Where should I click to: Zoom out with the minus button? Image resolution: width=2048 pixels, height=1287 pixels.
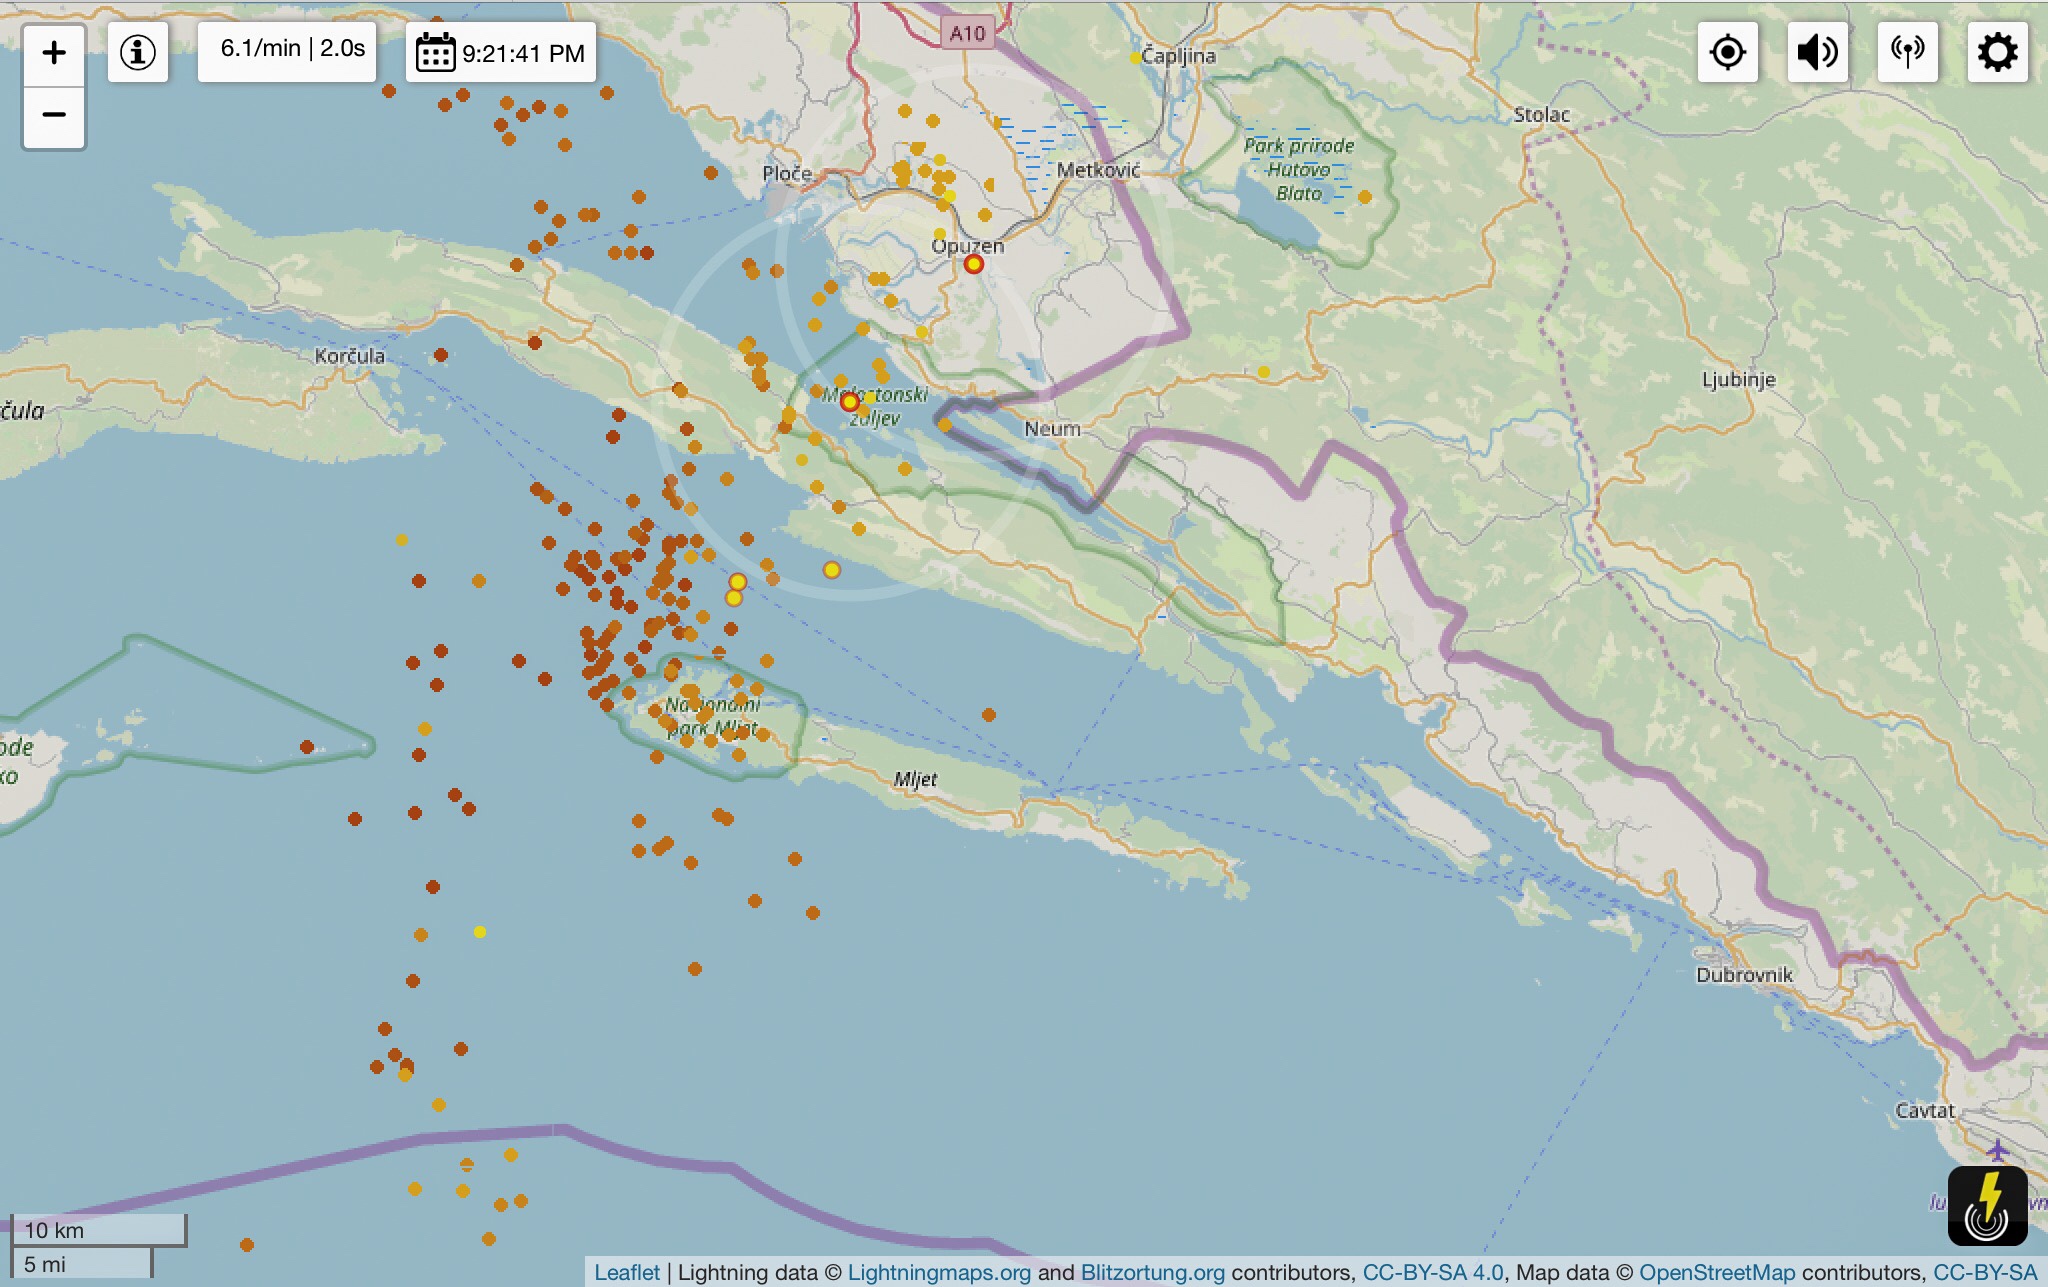click(x=54, y=116)
